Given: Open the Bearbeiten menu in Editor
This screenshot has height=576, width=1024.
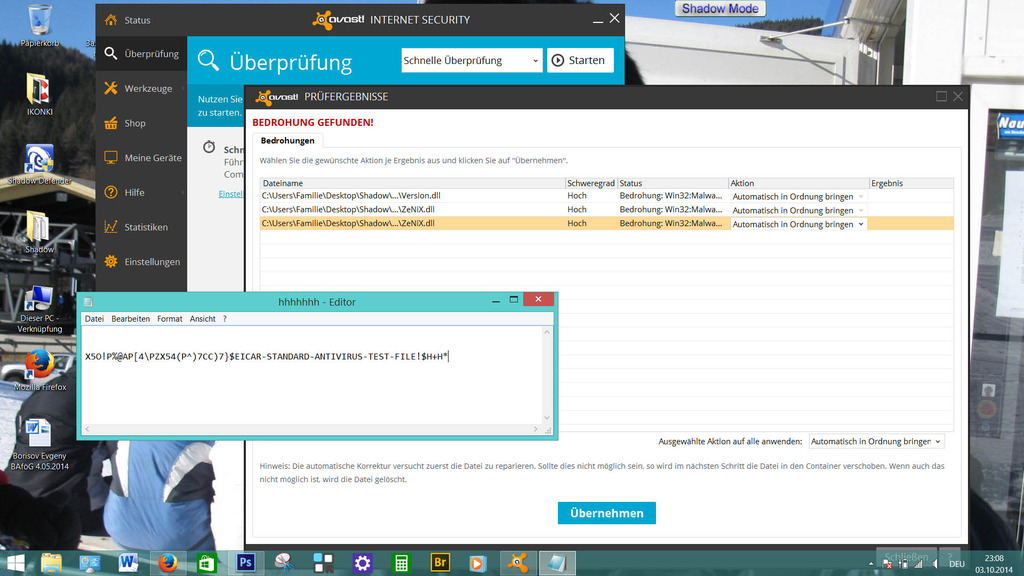Looking at the screenshot, I should pyautogui.click(x=131, y=319).
